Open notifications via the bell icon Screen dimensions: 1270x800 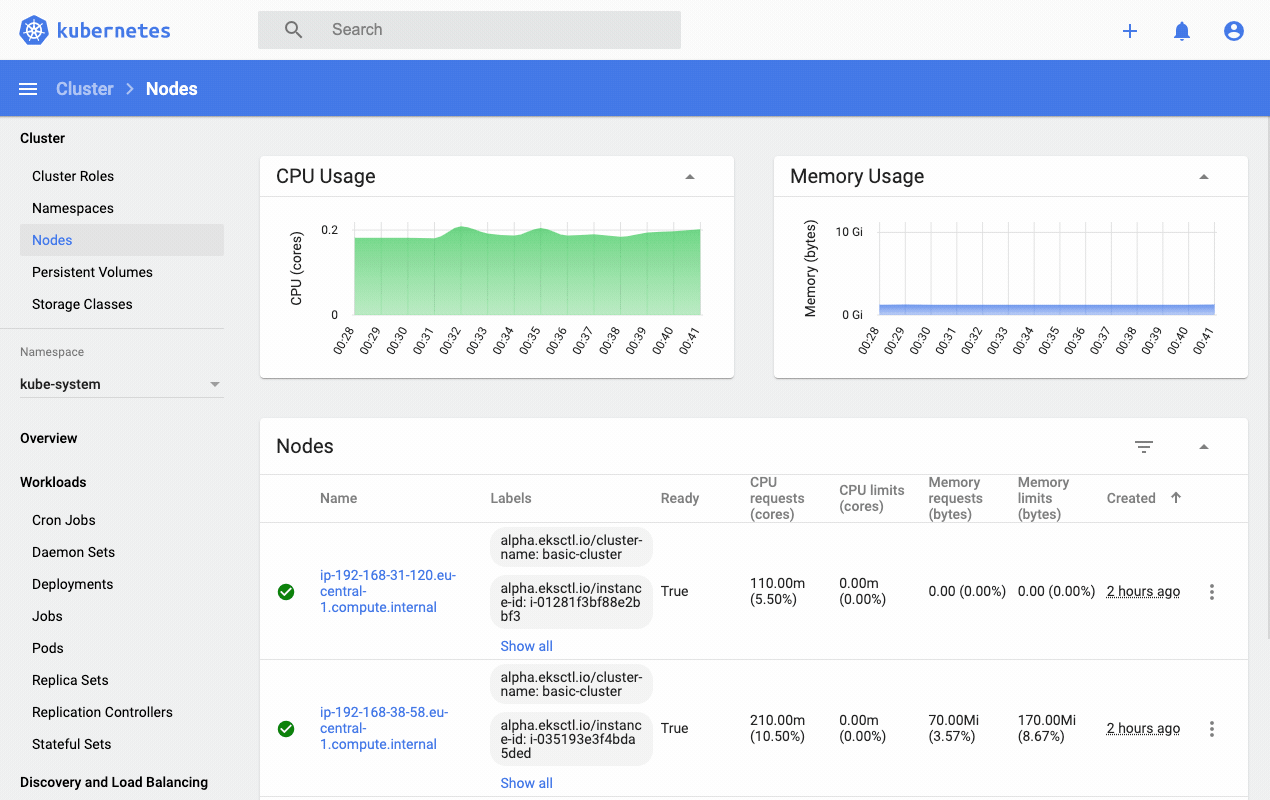click(1181, 30)
